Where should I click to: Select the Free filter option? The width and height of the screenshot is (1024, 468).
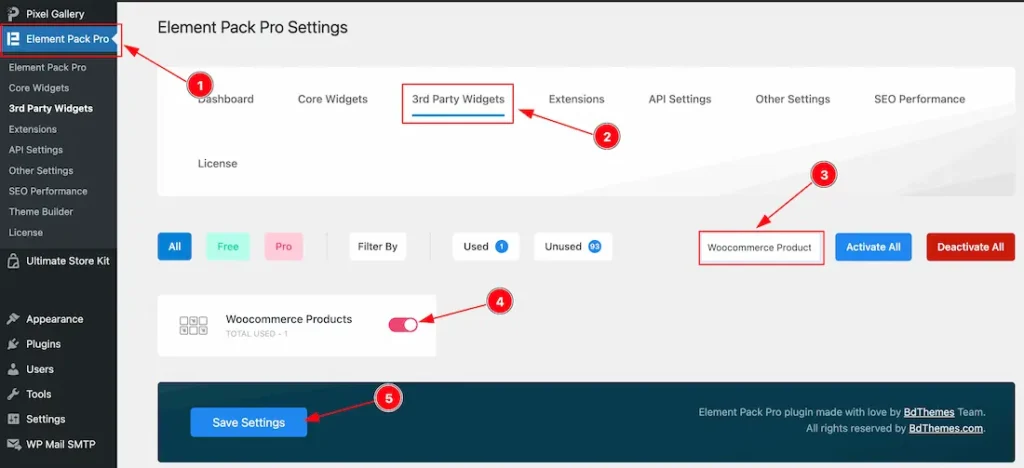point(228,247)
